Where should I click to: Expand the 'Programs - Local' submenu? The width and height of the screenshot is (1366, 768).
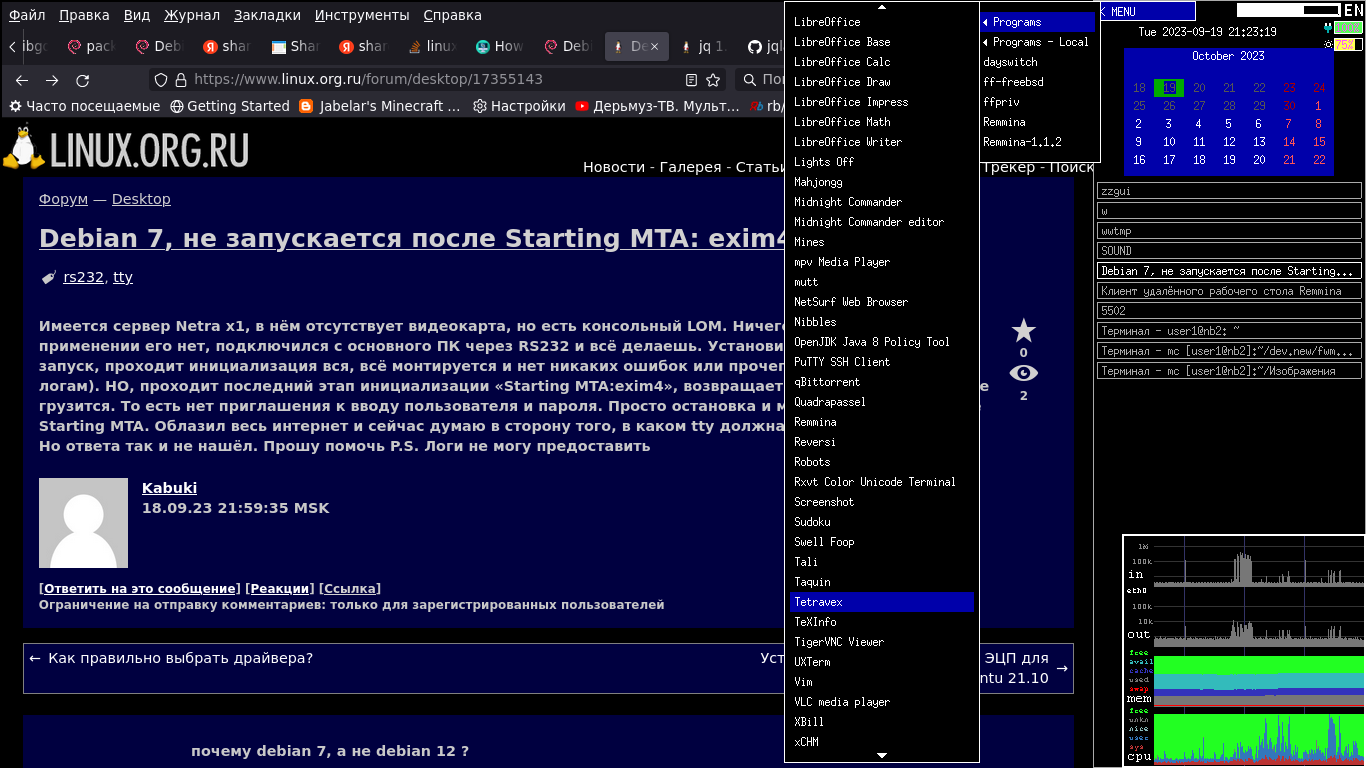click(1038, 42)
